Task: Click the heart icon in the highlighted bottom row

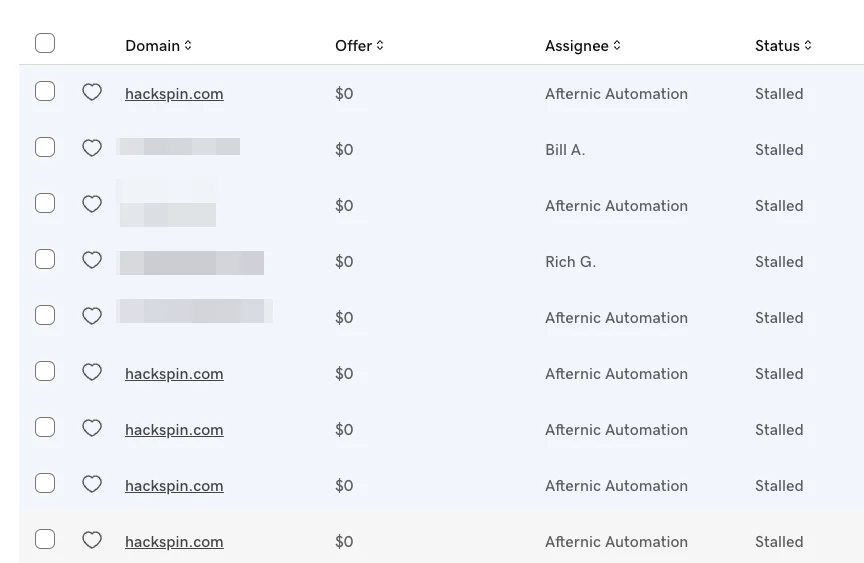Action: (x=92, y=540)
